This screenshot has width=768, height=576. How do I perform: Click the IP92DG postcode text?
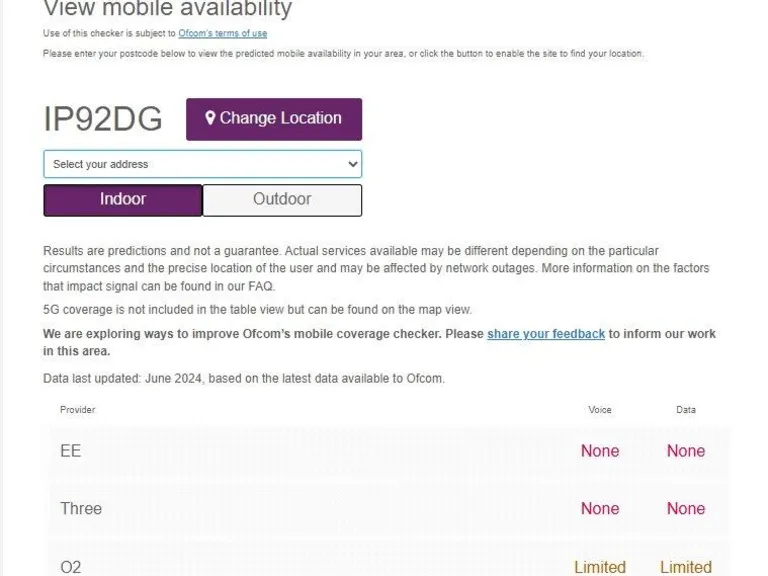point(103,119)
